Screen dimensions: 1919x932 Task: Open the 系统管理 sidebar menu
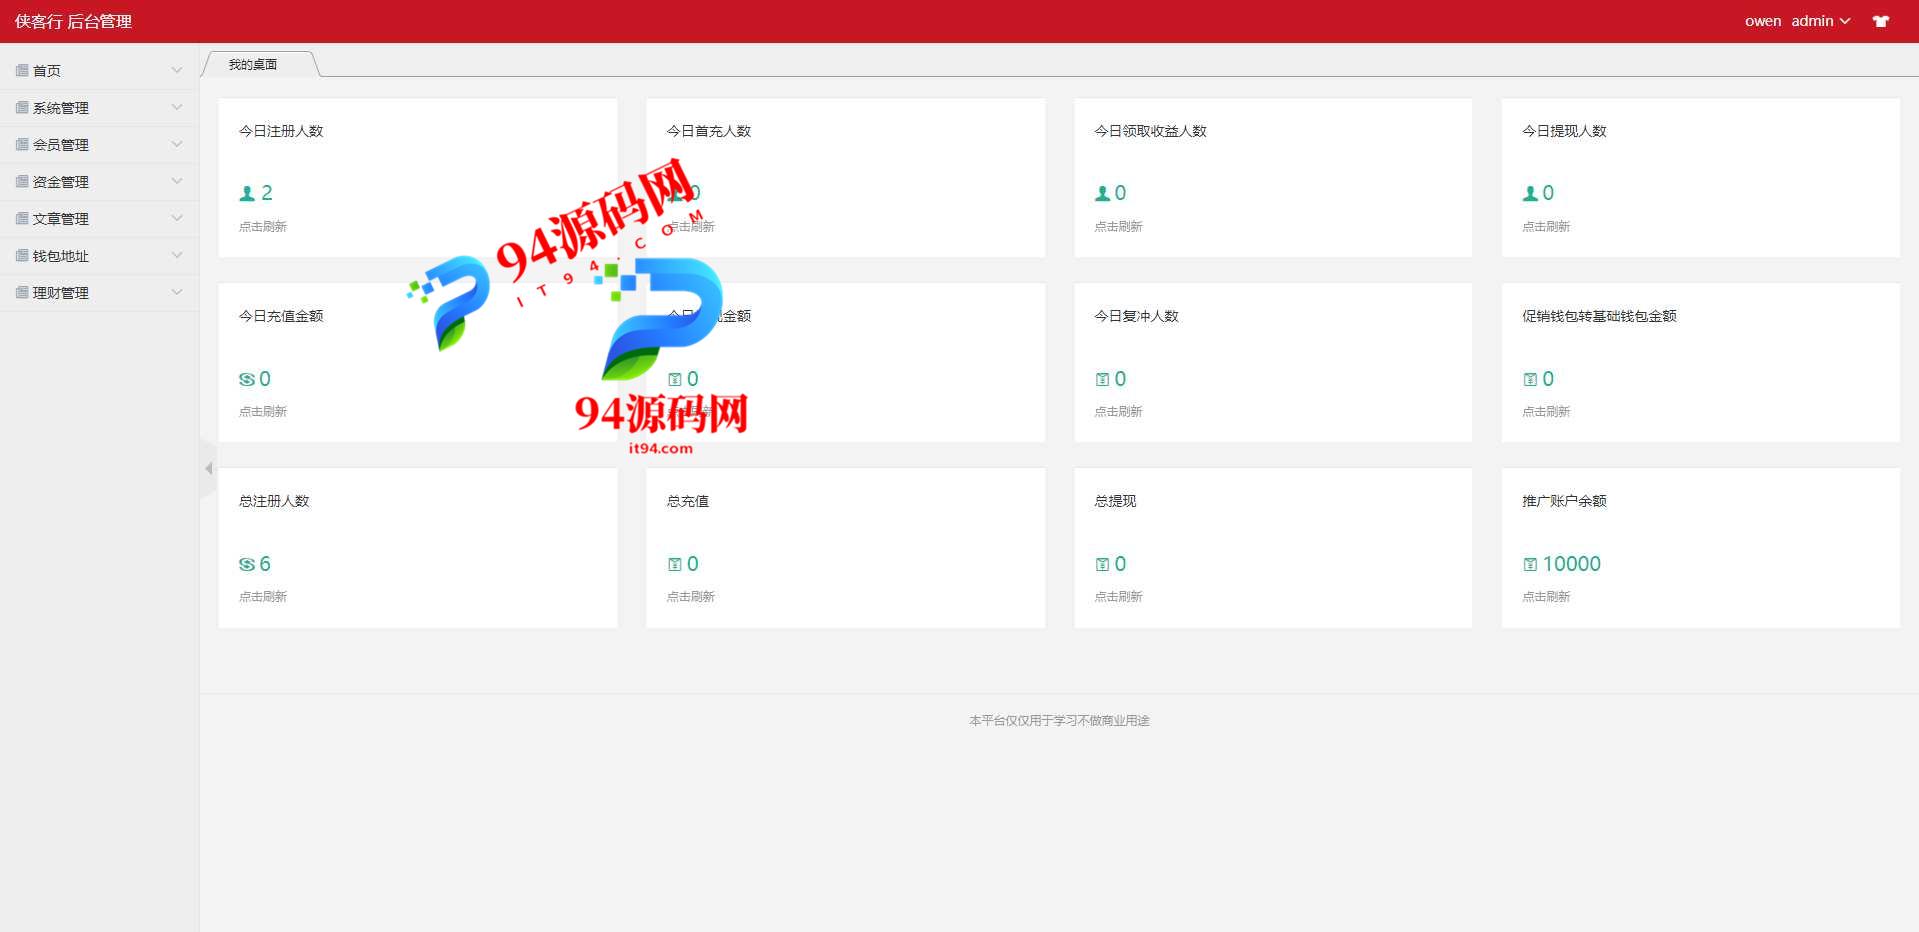[x=100, y=107]
